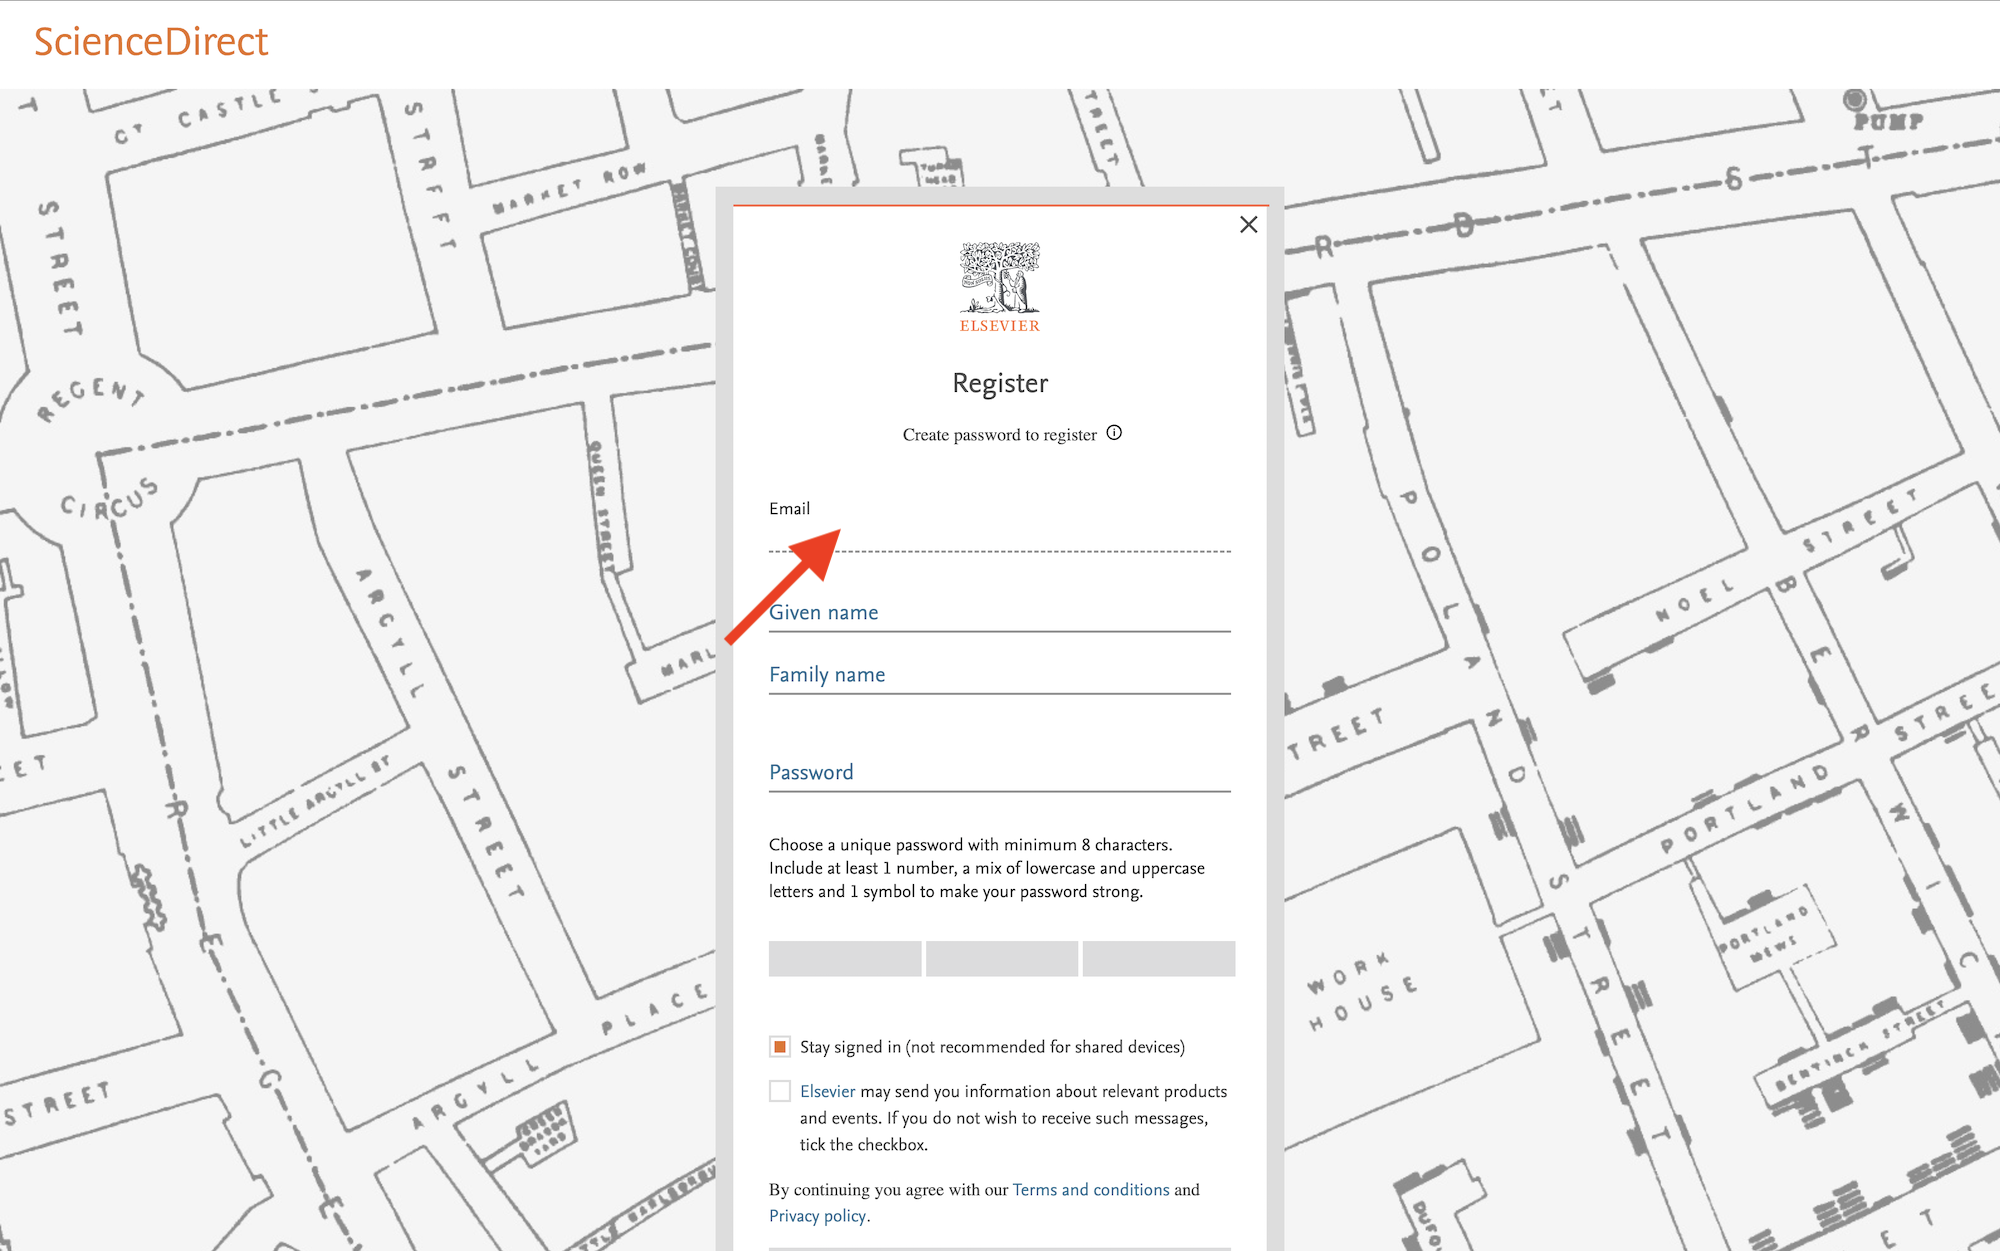The image size is (2000, 1251).
Task: Open the Privacy policy link
Action: pyautogui.click(x=817, y=1216)
